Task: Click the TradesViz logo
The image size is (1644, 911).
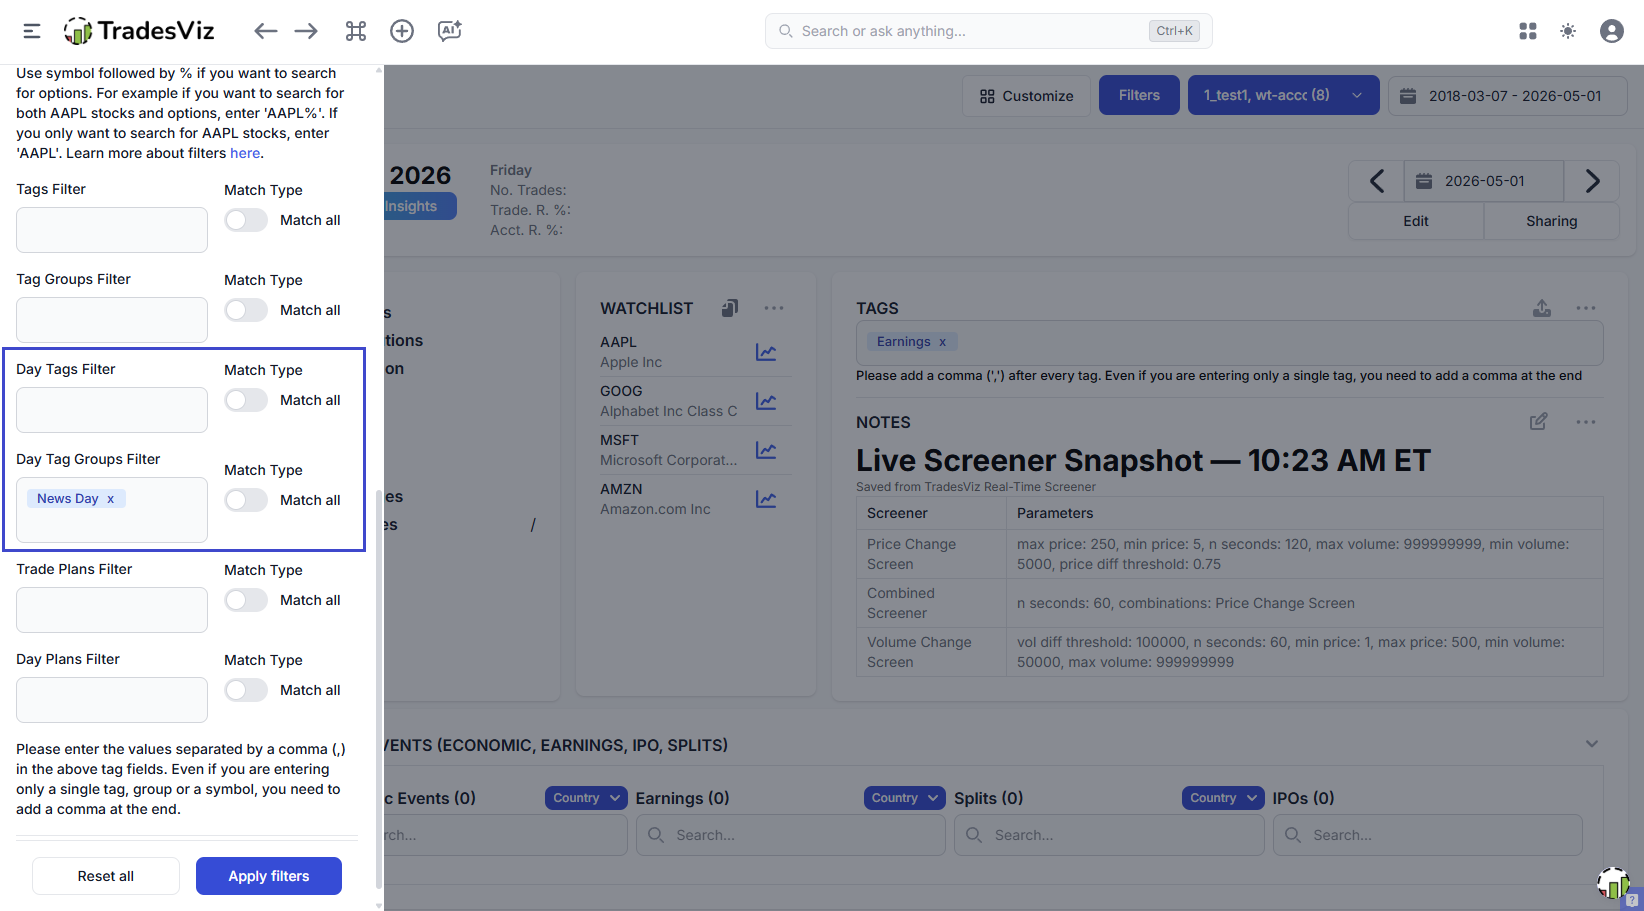Action: (x=139, y=31)
